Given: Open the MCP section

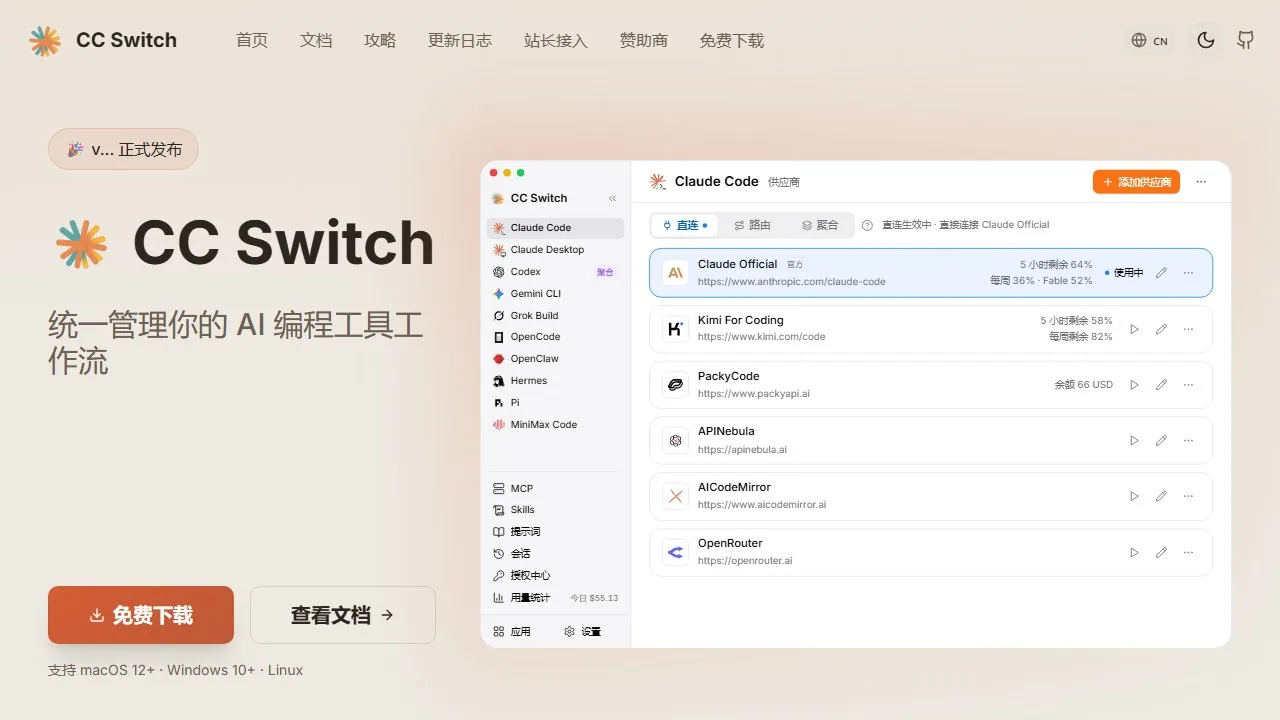Looking at the screenshot, I should [x=556, y=489].
